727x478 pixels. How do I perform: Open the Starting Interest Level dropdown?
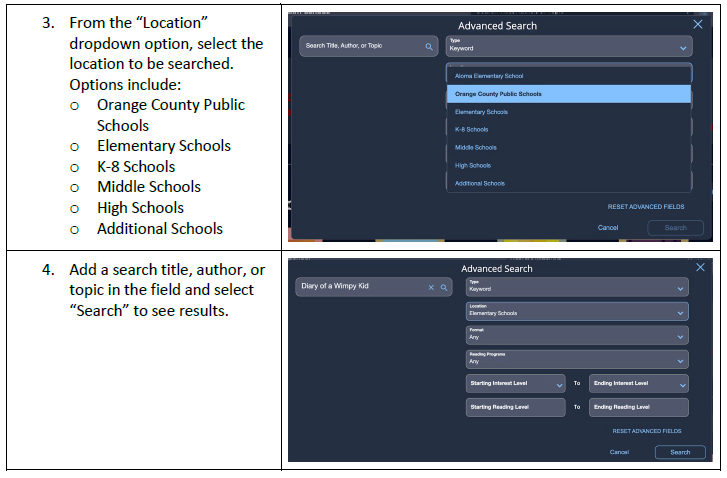[517, 383]
